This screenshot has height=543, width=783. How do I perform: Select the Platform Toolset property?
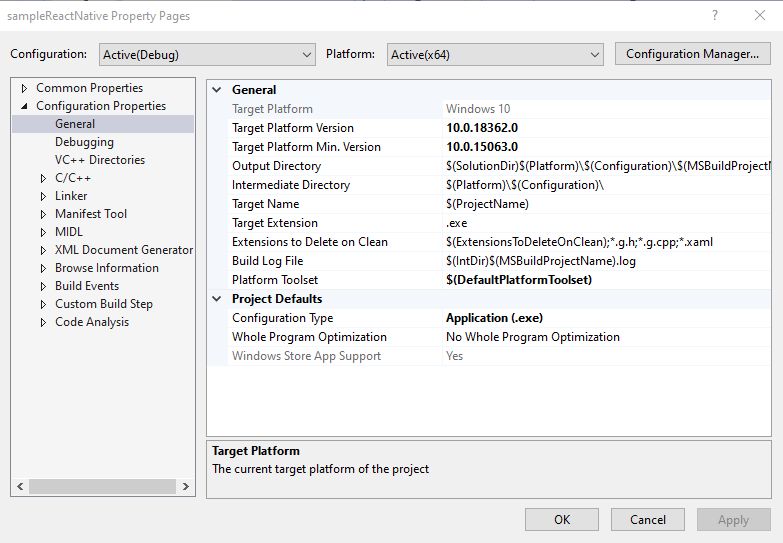[x=275, y=280]
